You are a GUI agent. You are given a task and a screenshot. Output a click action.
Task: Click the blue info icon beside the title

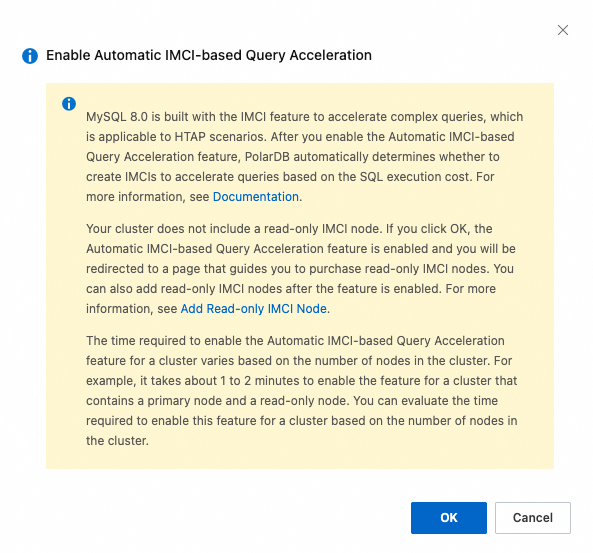pyautogui.click(x=30, y=56)
